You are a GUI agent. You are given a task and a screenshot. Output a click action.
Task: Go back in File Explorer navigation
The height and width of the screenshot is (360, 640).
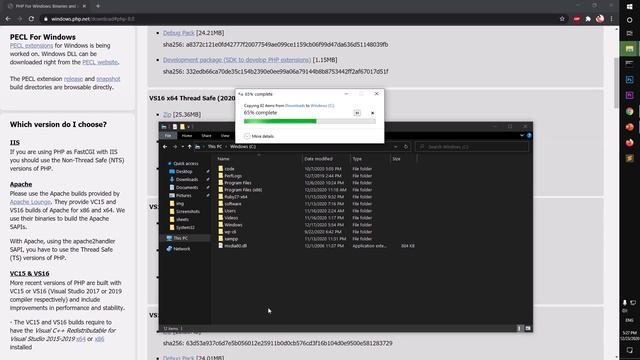point(165,147)
